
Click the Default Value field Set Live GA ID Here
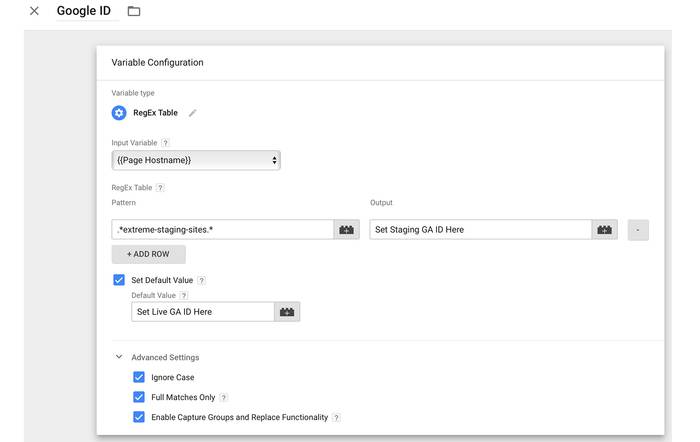[x=203, y=312]
